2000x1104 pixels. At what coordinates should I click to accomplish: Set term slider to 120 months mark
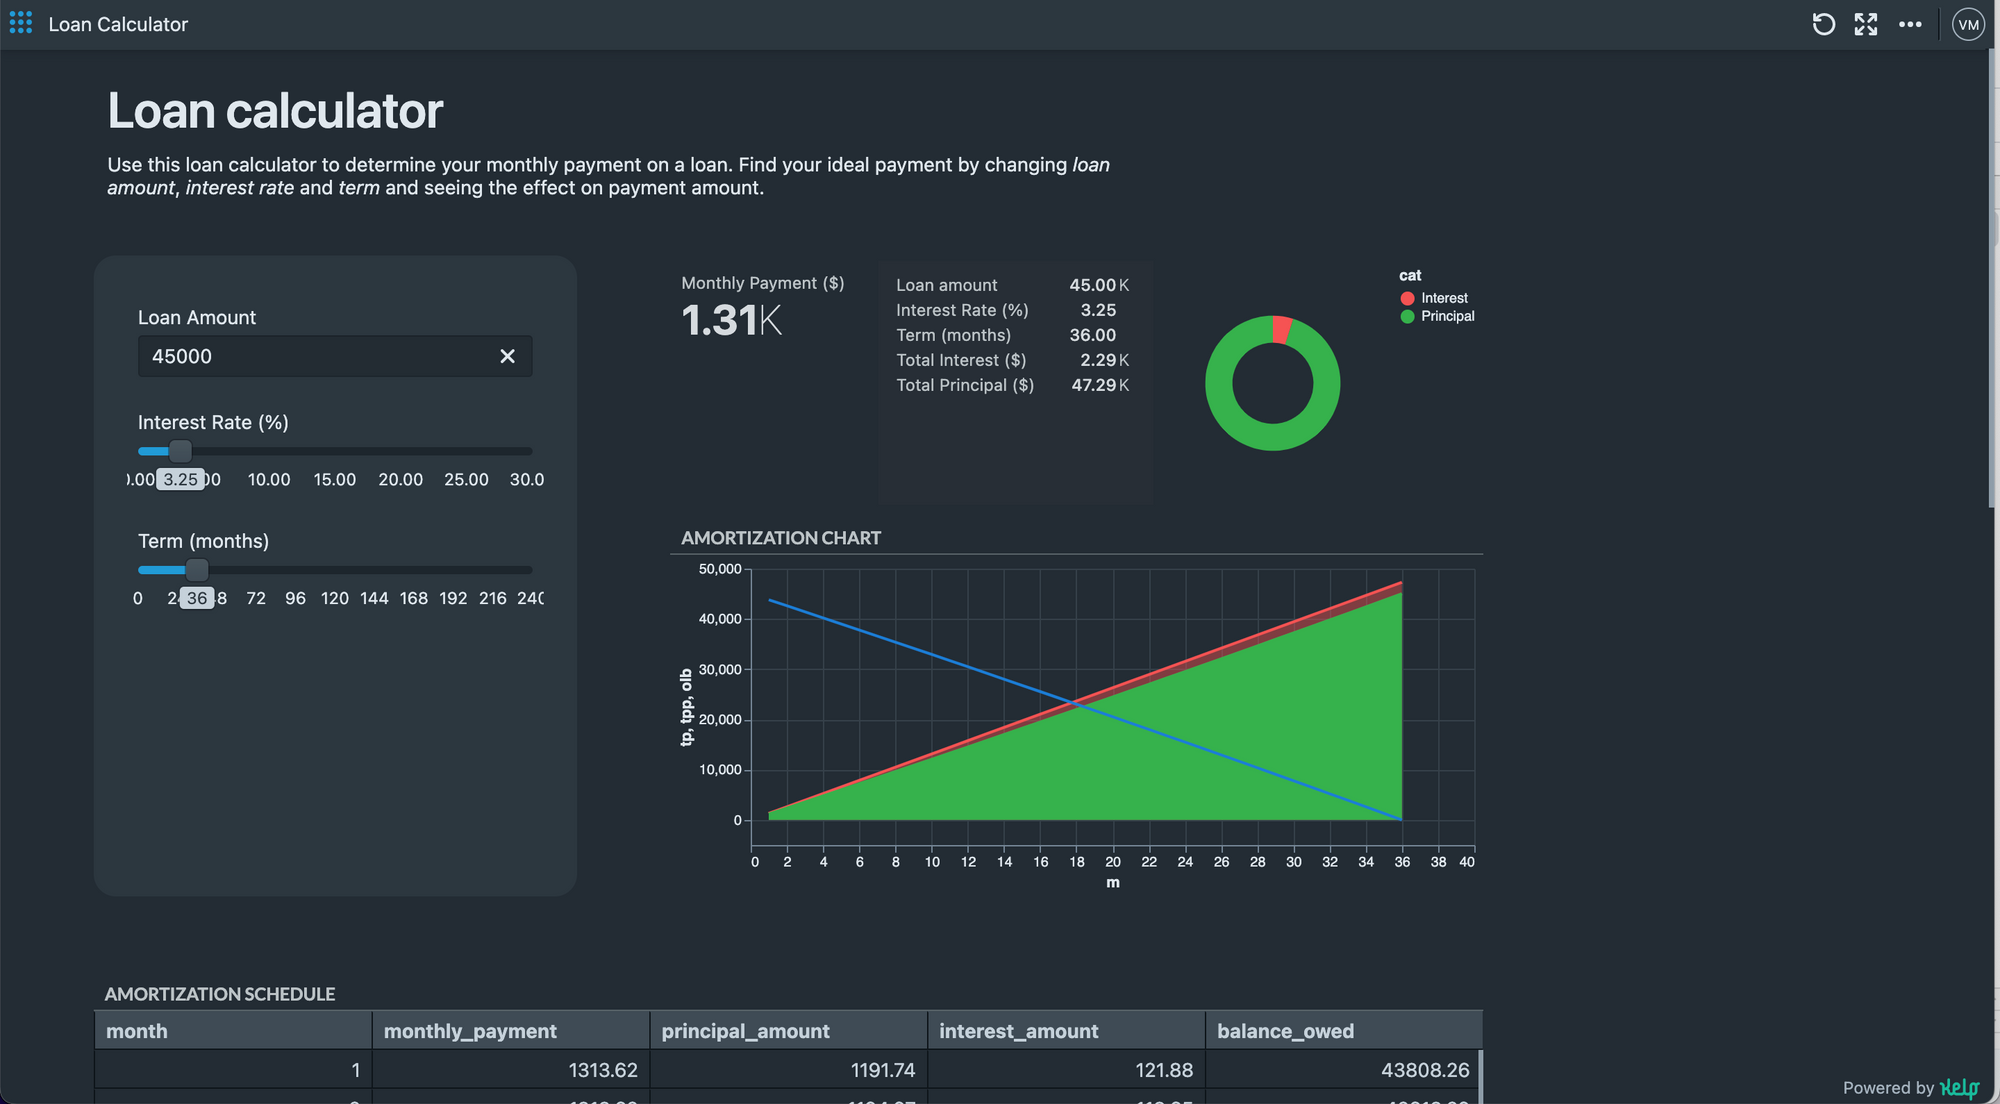pos(335,570)
